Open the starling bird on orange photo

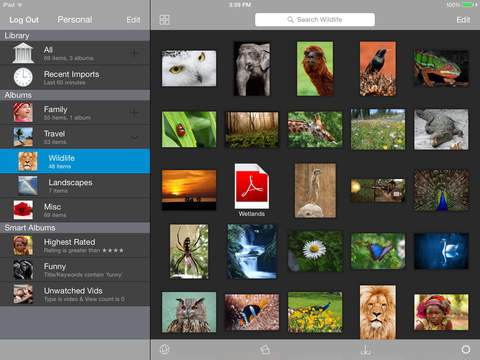pyautogui.click(x=378, y=69)
